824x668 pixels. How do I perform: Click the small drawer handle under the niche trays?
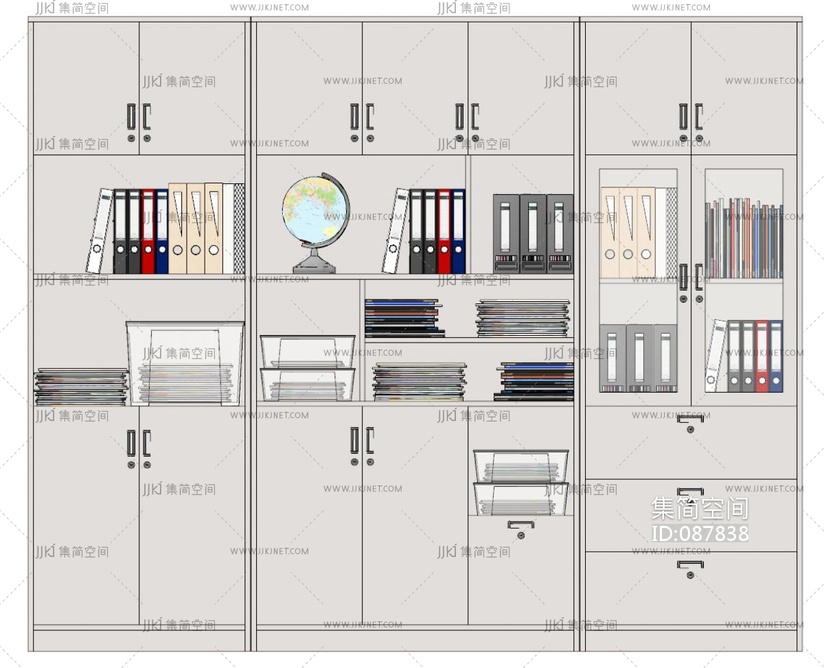520,525
